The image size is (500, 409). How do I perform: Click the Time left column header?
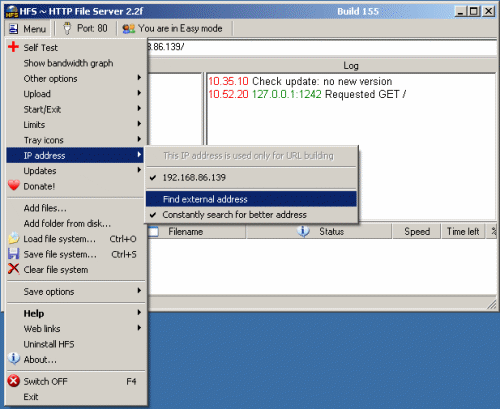point(463,231)
